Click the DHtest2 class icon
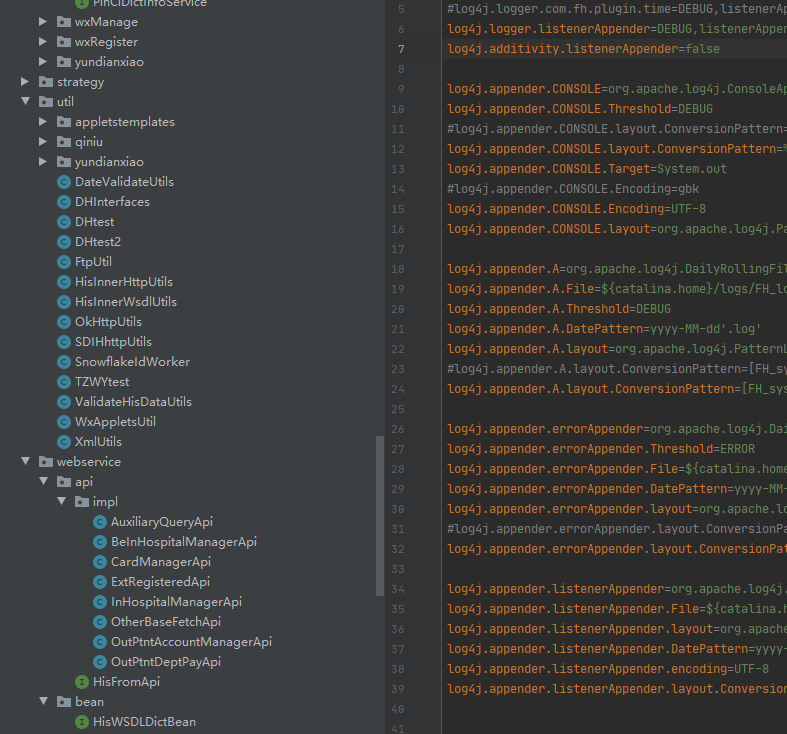The image size is (787, 734). pyautogui.click(x=64, y=242)
